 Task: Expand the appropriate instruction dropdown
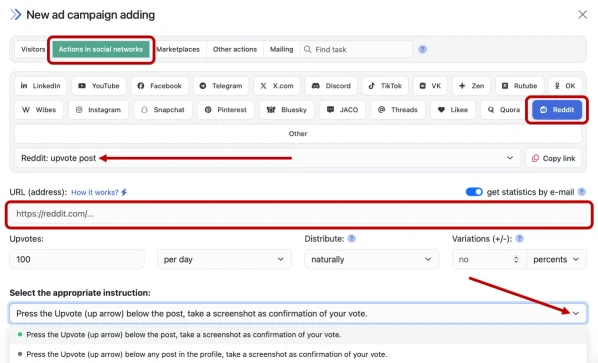pyautogui.click(x=298, y=313)
